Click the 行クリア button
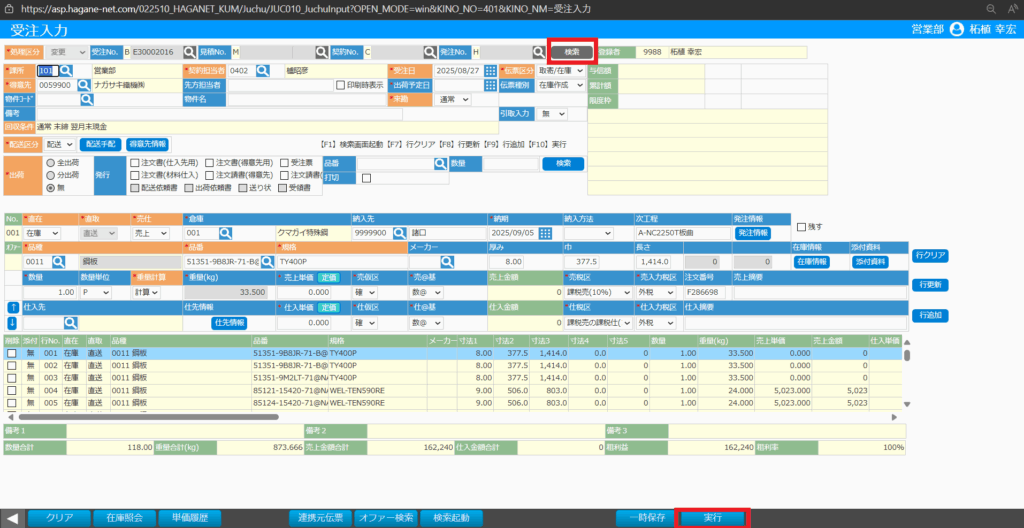Viewport: 1024px width, 528px height. (930, 256)
